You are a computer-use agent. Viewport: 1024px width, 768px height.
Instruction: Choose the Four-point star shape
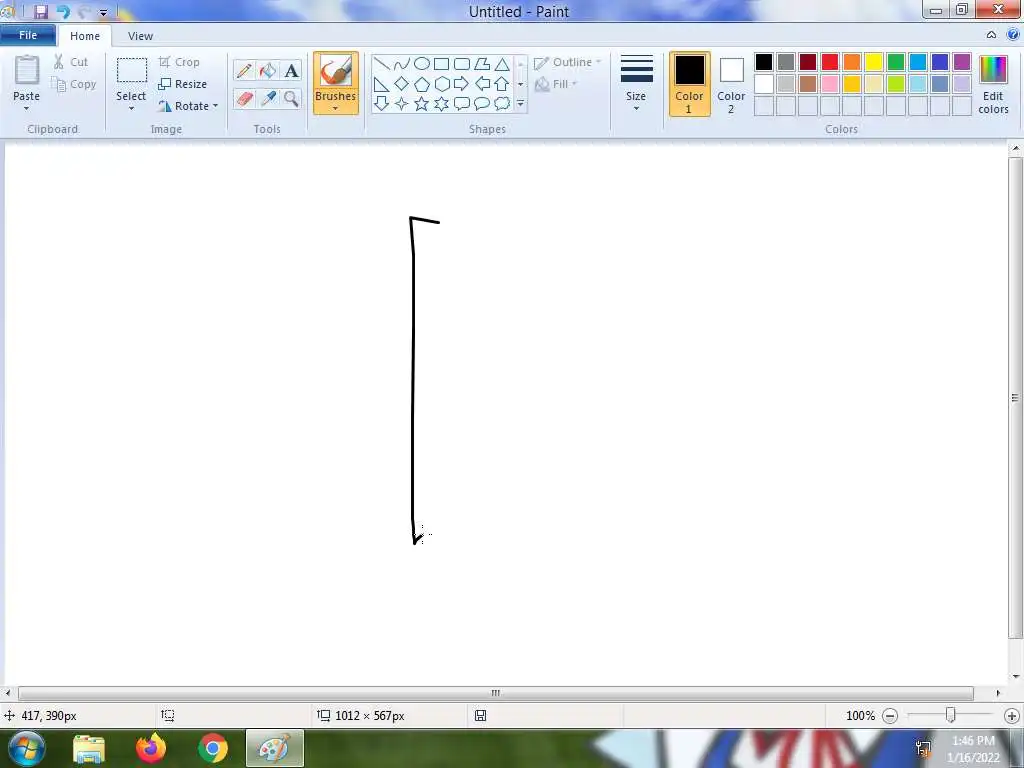[x=402, y=103]
